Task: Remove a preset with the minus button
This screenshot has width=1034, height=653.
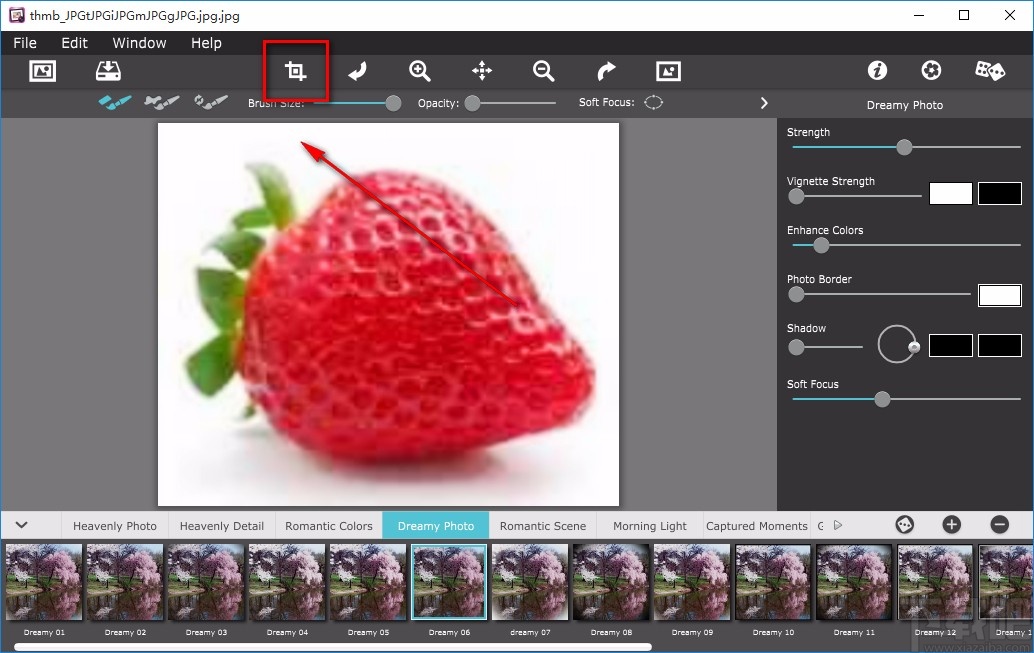Action: coord(999,525)
